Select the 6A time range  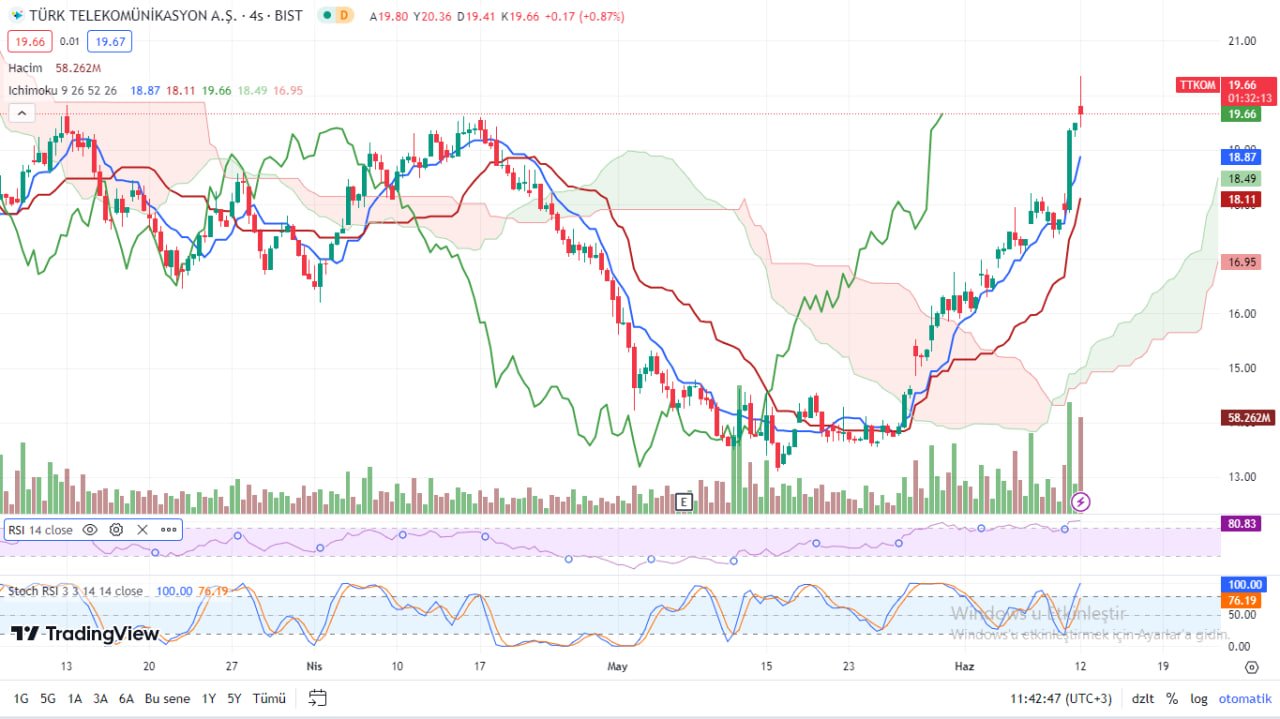pos(126,699)
